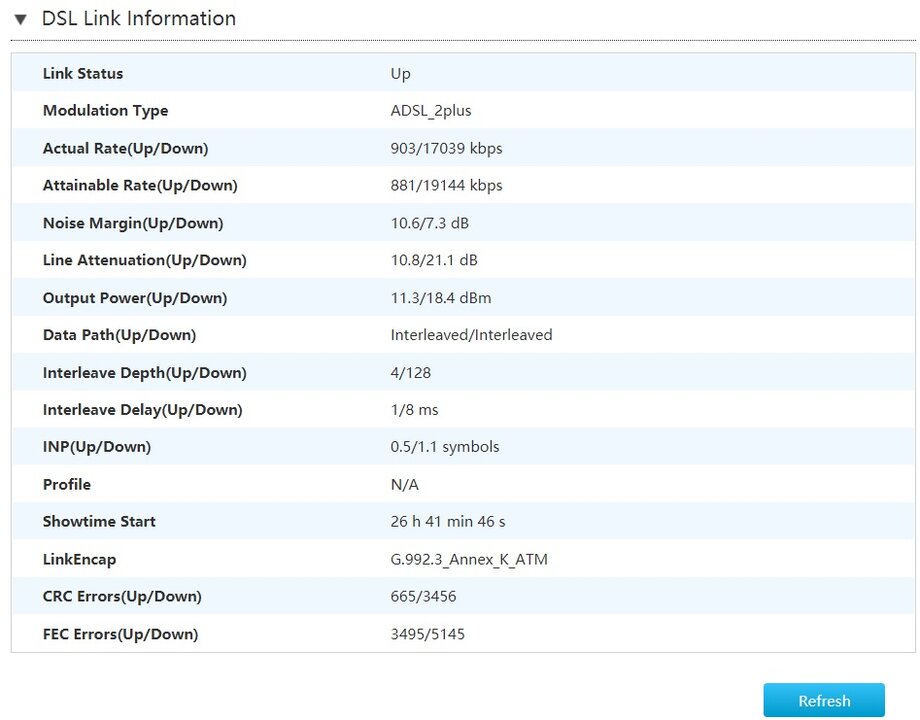Click the Modulation Type row label

105,111
